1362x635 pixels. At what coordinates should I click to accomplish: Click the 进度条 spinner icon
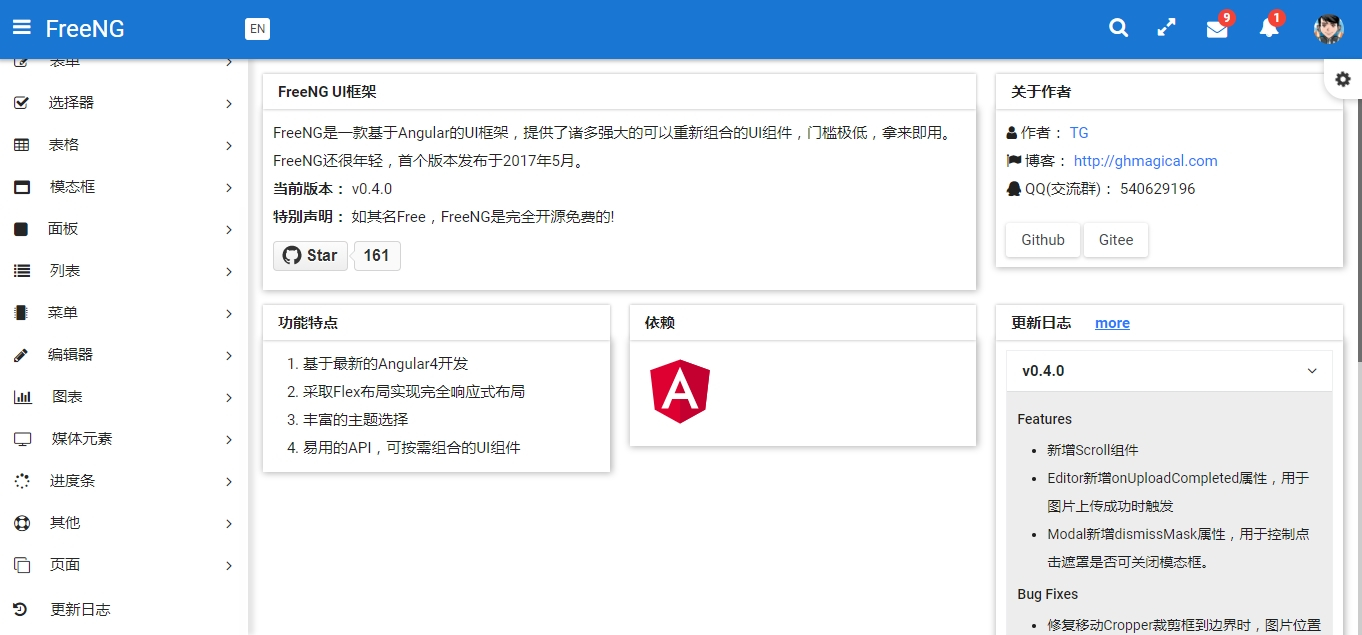point(21,481)
